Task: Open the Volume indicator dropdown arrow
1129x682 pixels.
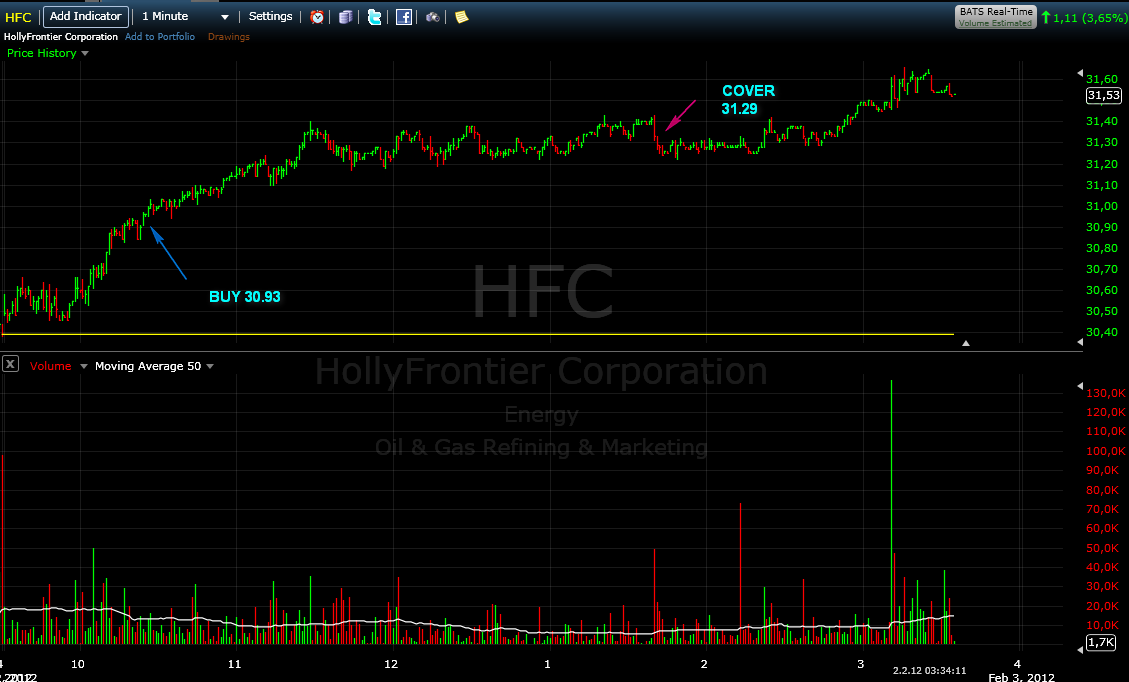Action: tap(84, 366)
